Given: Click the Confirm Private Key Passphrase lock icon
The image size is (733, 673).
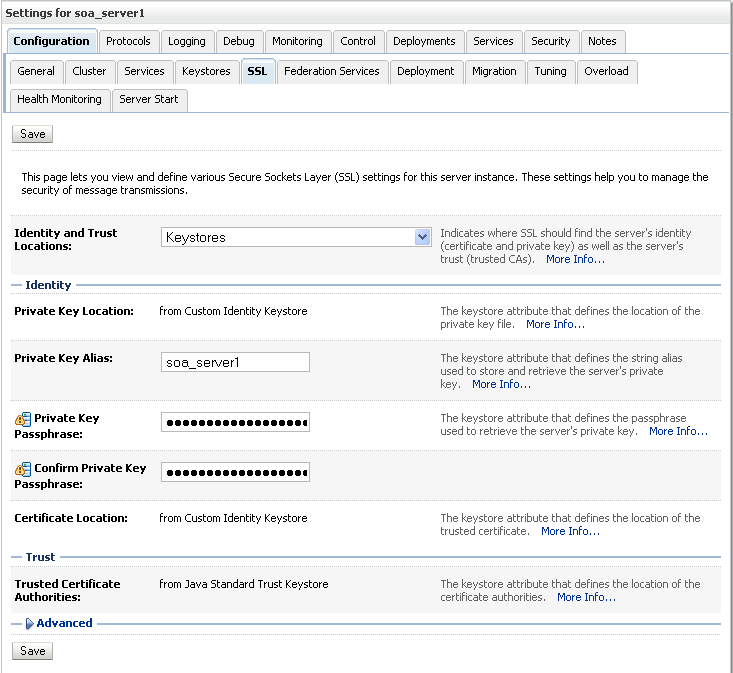Looking at the screenshot, I should (23, 469).
